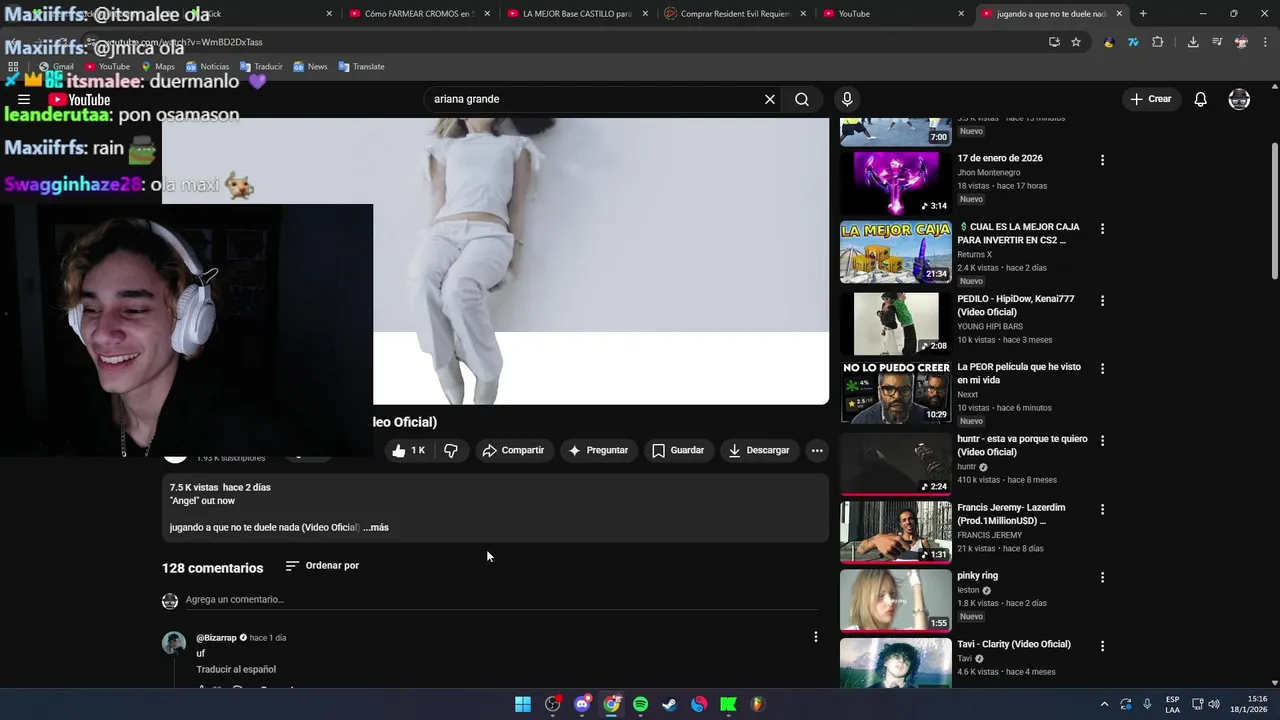
Task: Start voice search with the microphone icon
Action: pyautogui.click(x=847, y=99)
